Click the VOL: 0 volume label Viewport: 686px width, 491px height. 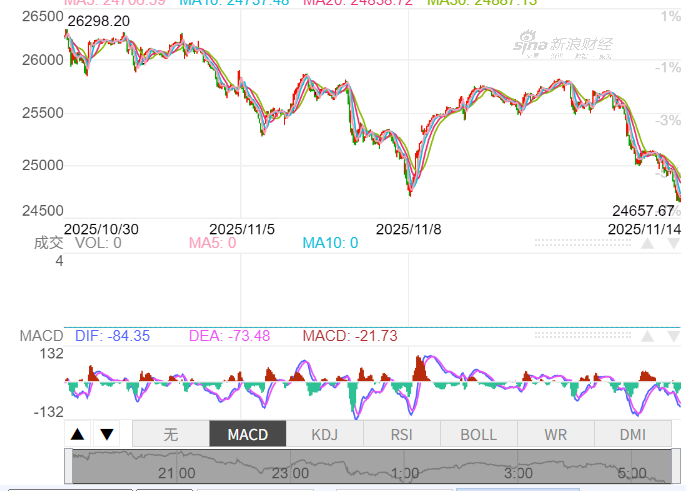click(98, 243)
